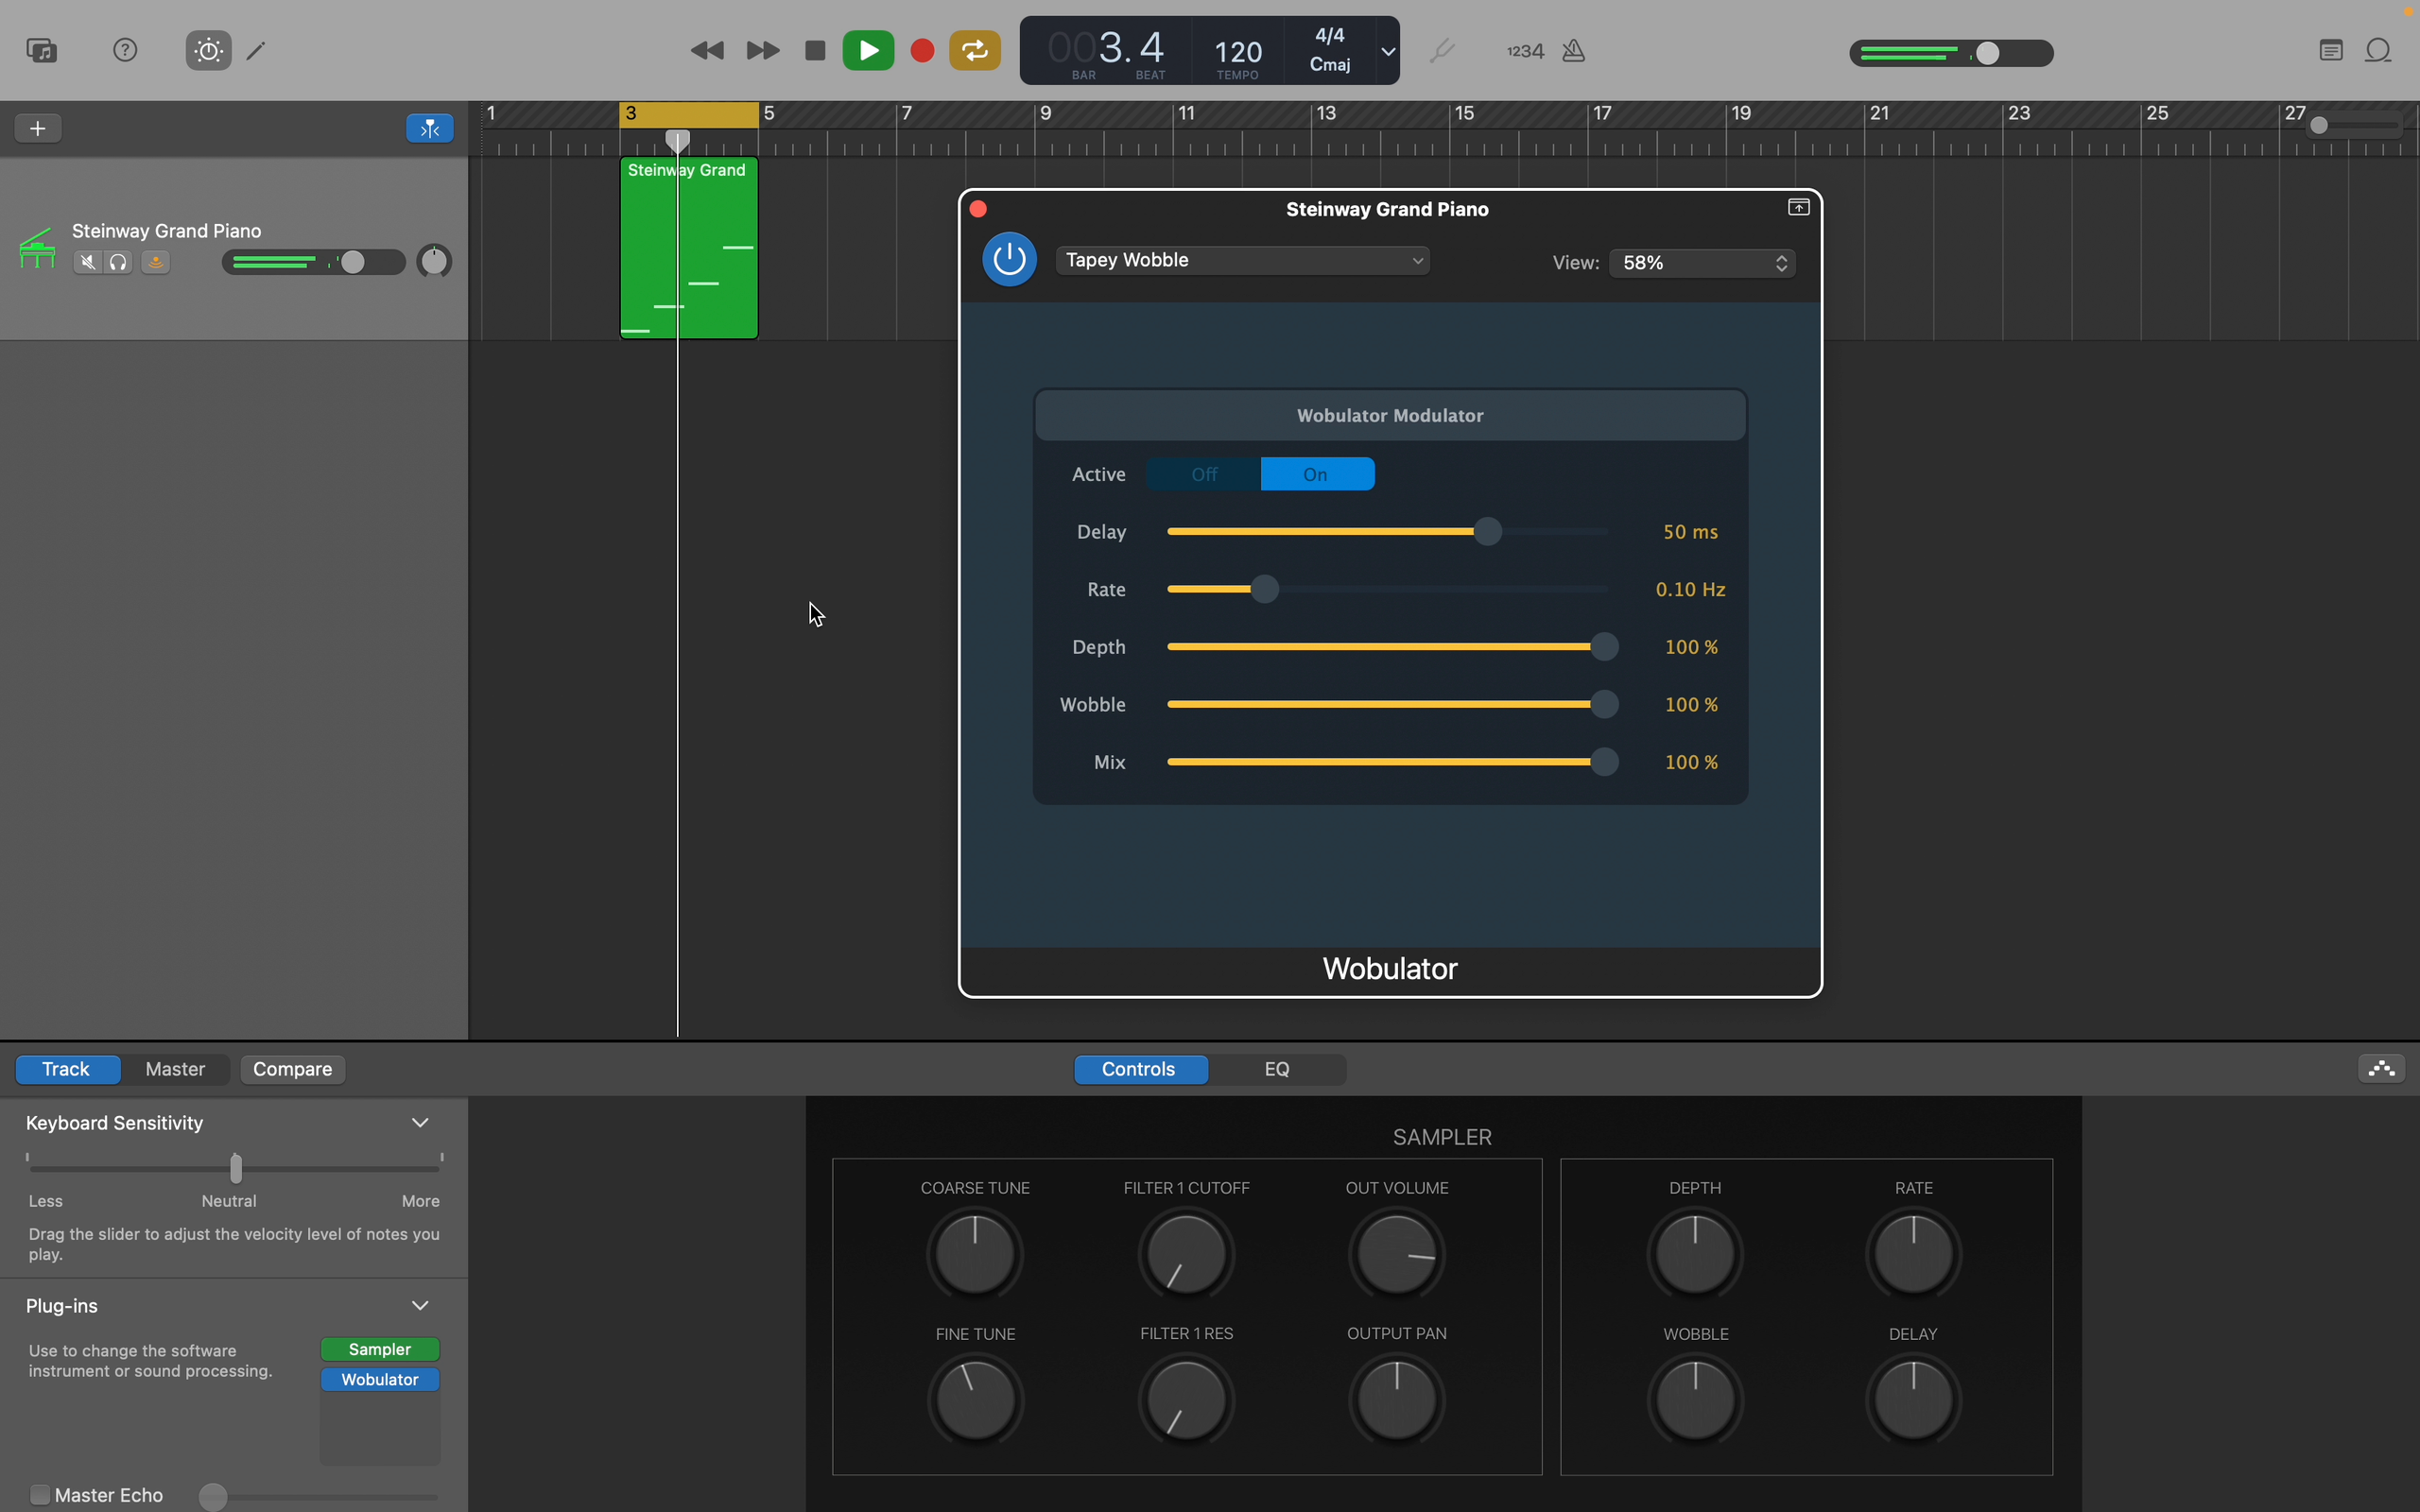Switch to the Master tab

[175, 1069]
